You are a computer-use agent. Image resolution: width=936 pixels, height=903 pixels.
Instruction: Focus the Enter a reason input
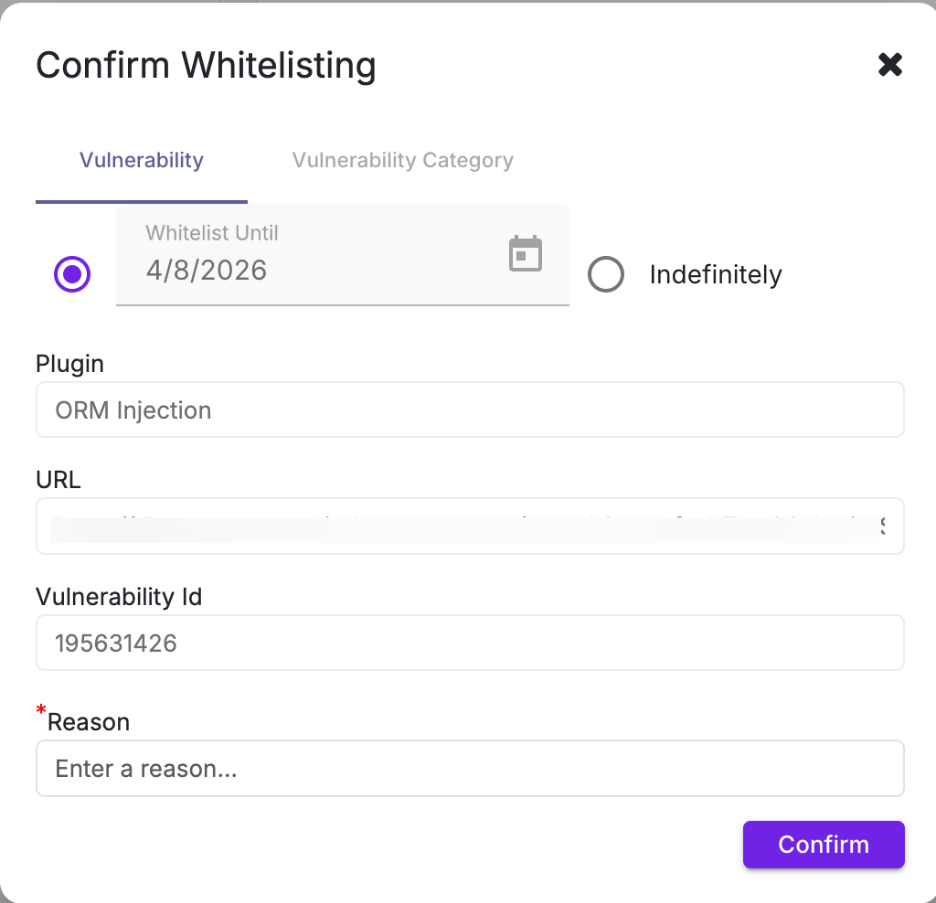[x=470, y=769]
